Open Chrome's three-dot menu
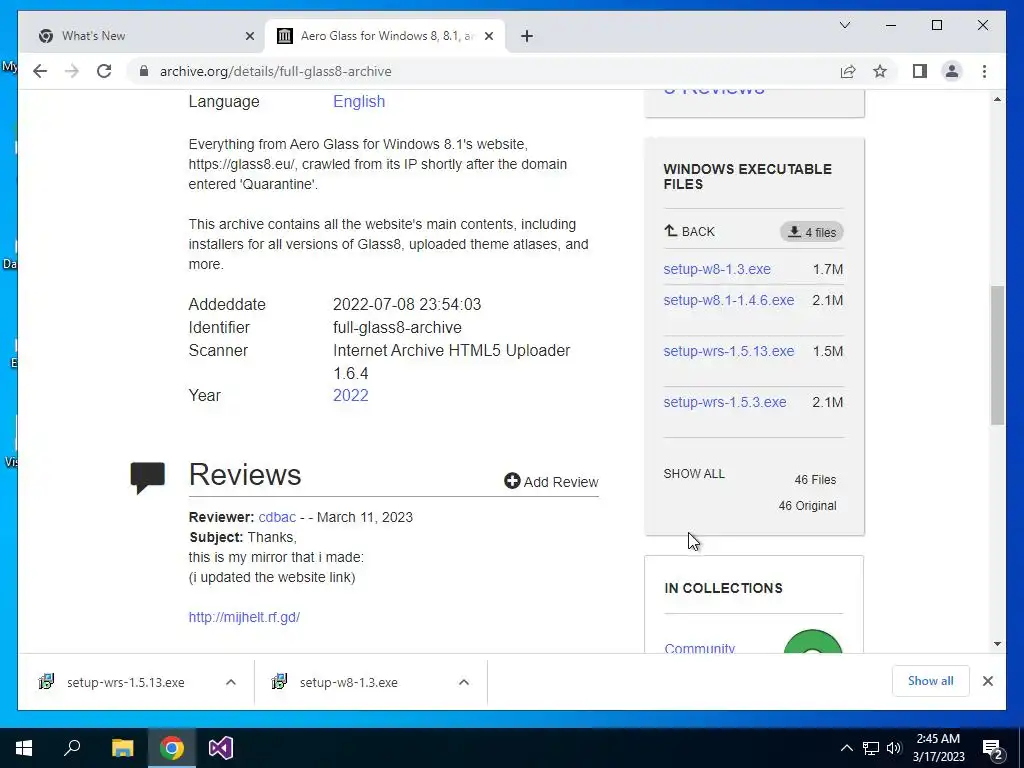The height and width of the screenshot is (768, 1024). click(x=984, y=71)
